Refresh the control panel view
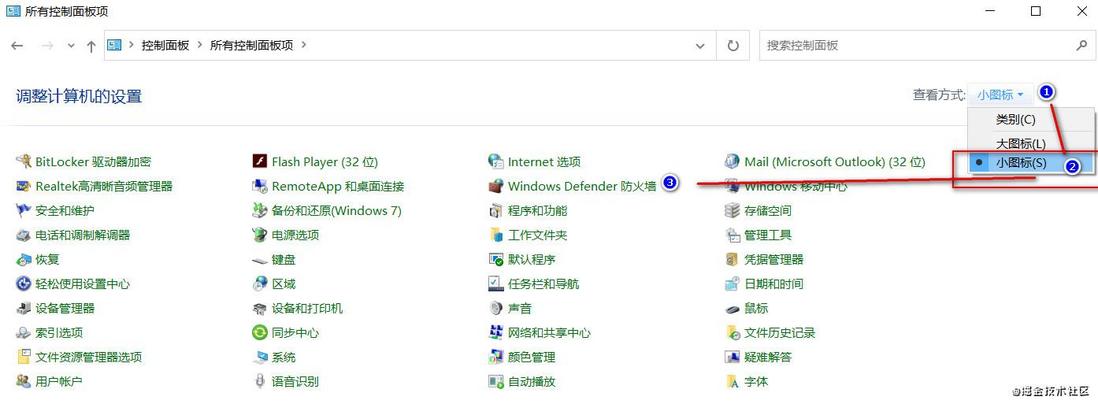1098x404 pixels. tap(733, 46)
